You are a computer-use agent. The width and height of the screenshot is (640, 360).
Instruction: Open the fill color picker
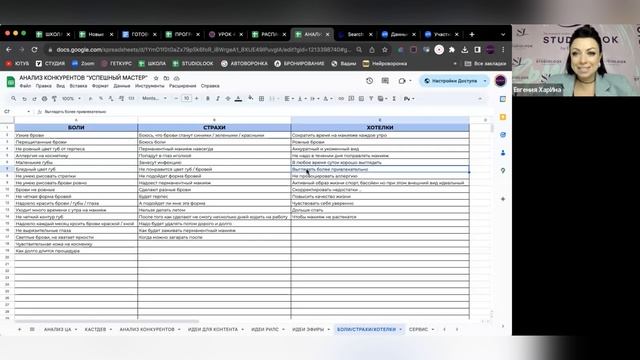pos(250,98)
